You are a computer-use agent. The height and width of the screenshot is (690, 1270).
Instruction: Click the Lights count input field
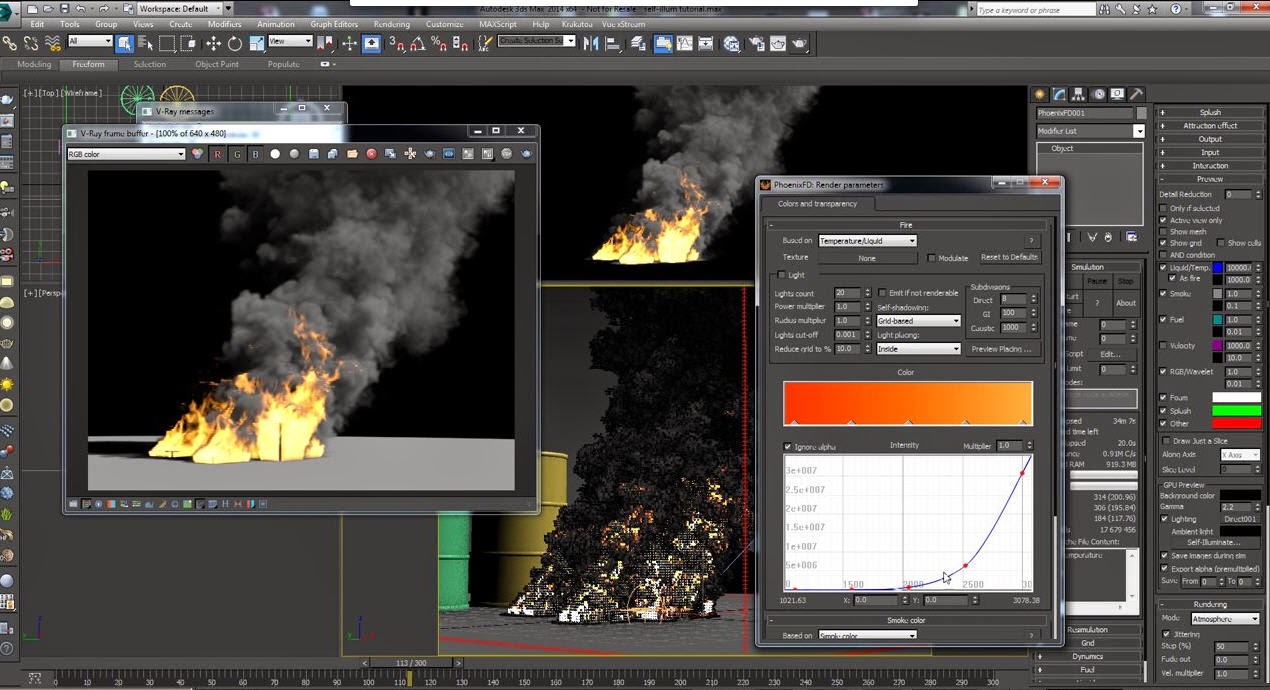click(x=846, y=293)
